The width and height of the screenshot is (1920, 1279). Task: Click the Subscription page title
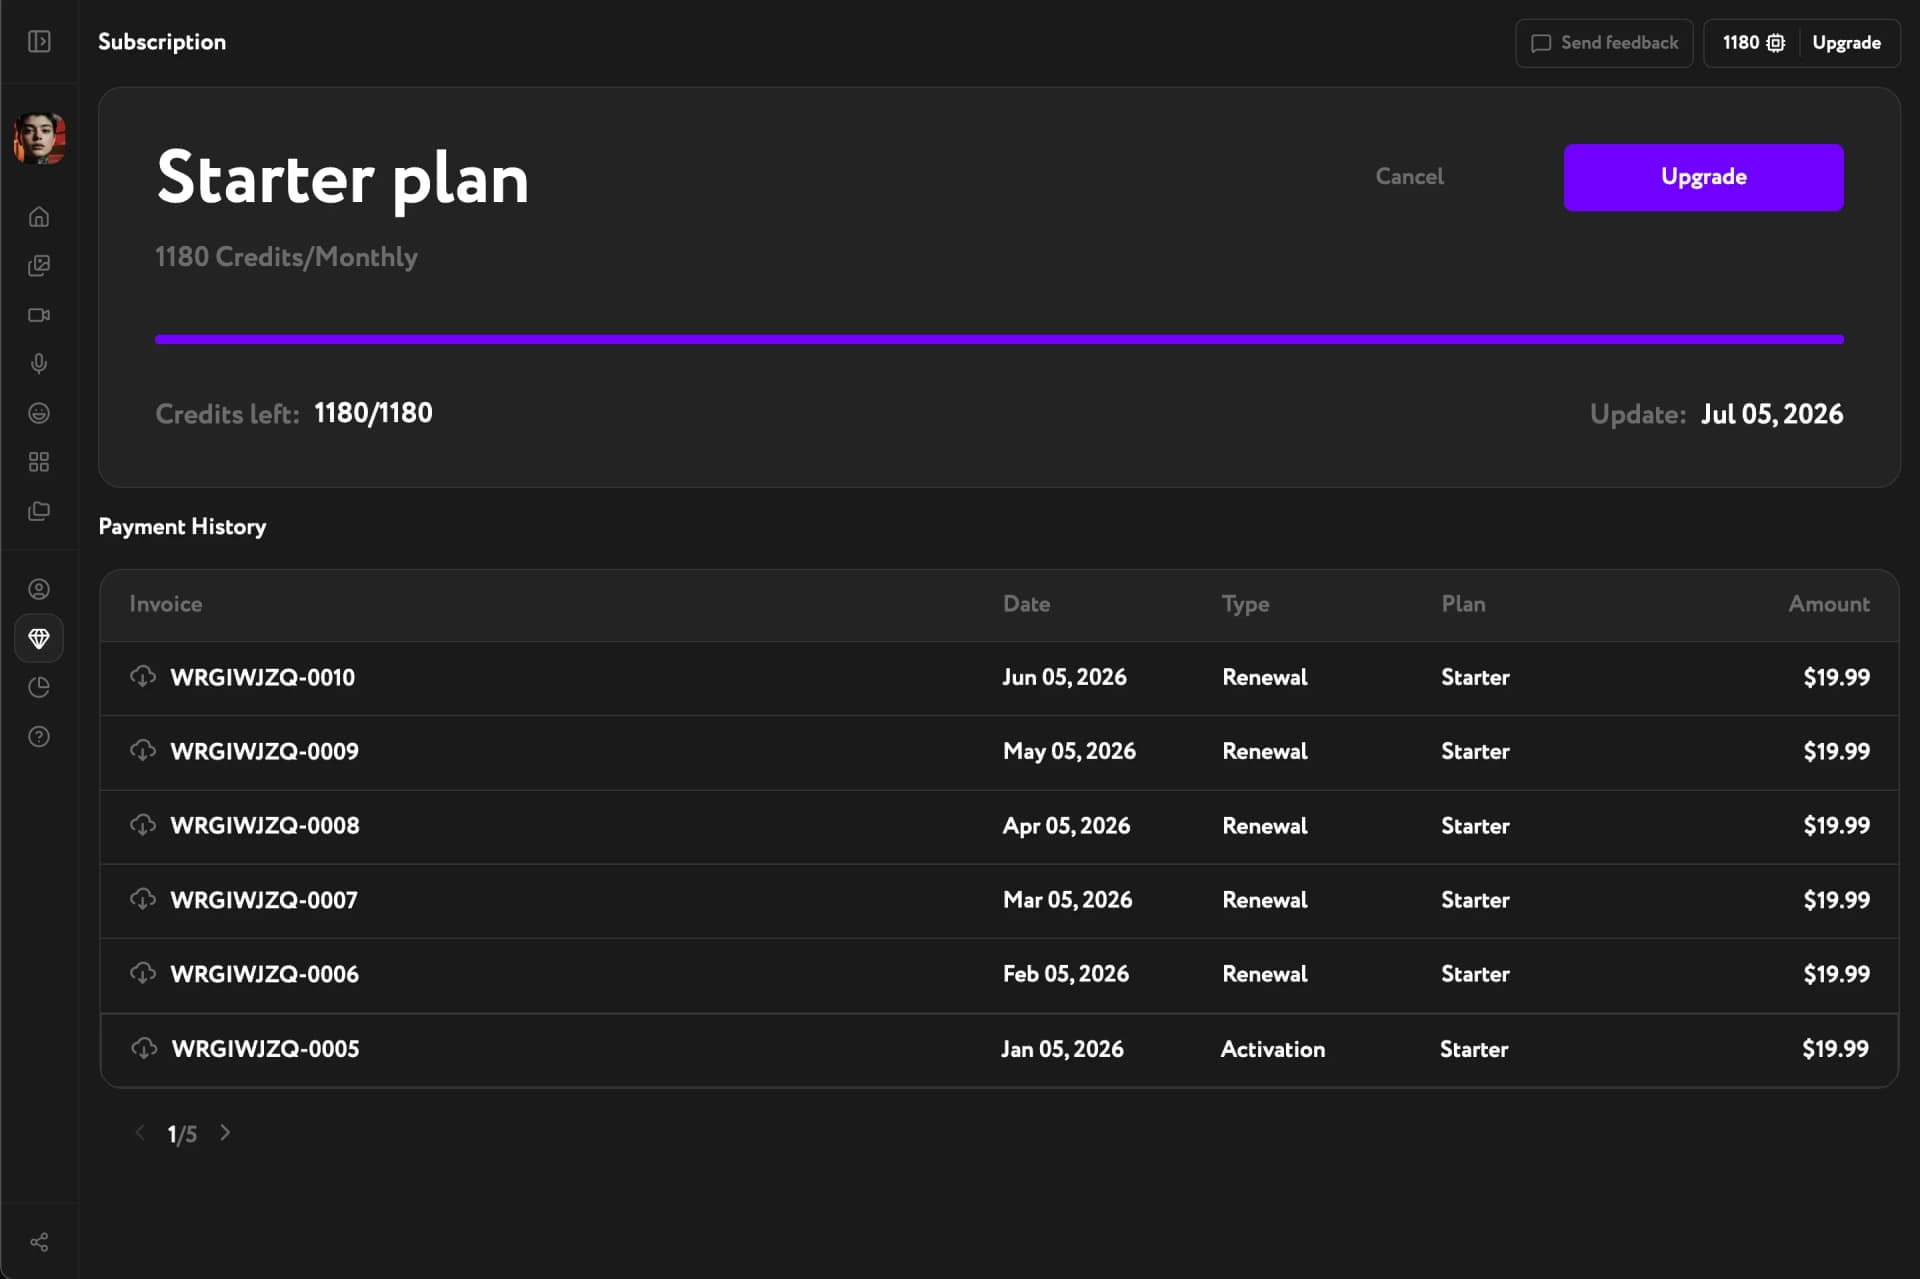[x=162, y=42]
